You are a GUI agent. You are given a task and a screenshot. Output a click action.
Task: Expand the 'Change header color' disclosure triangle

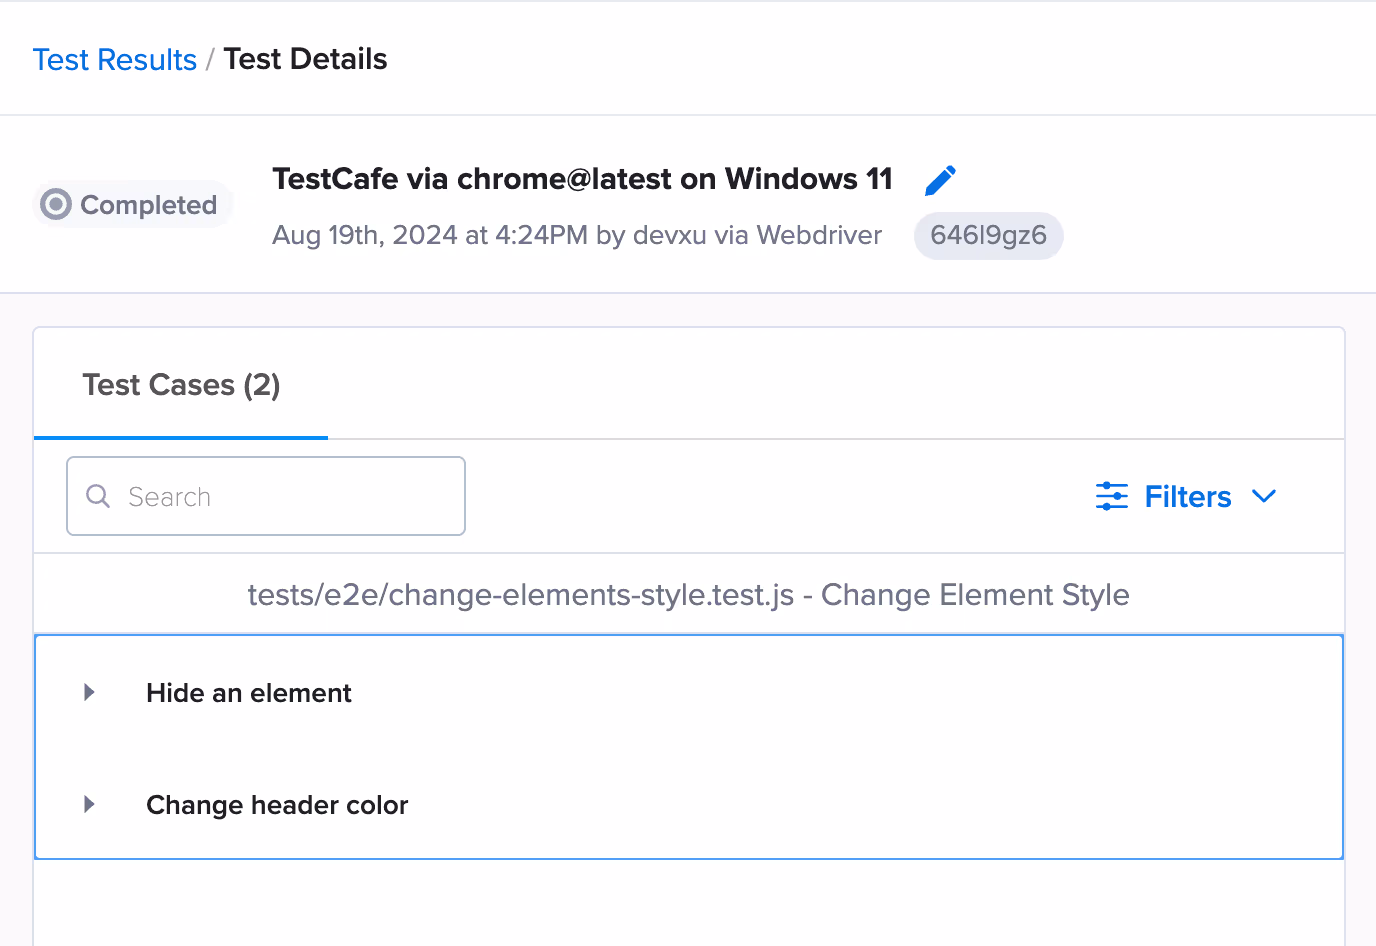[90, 804]
